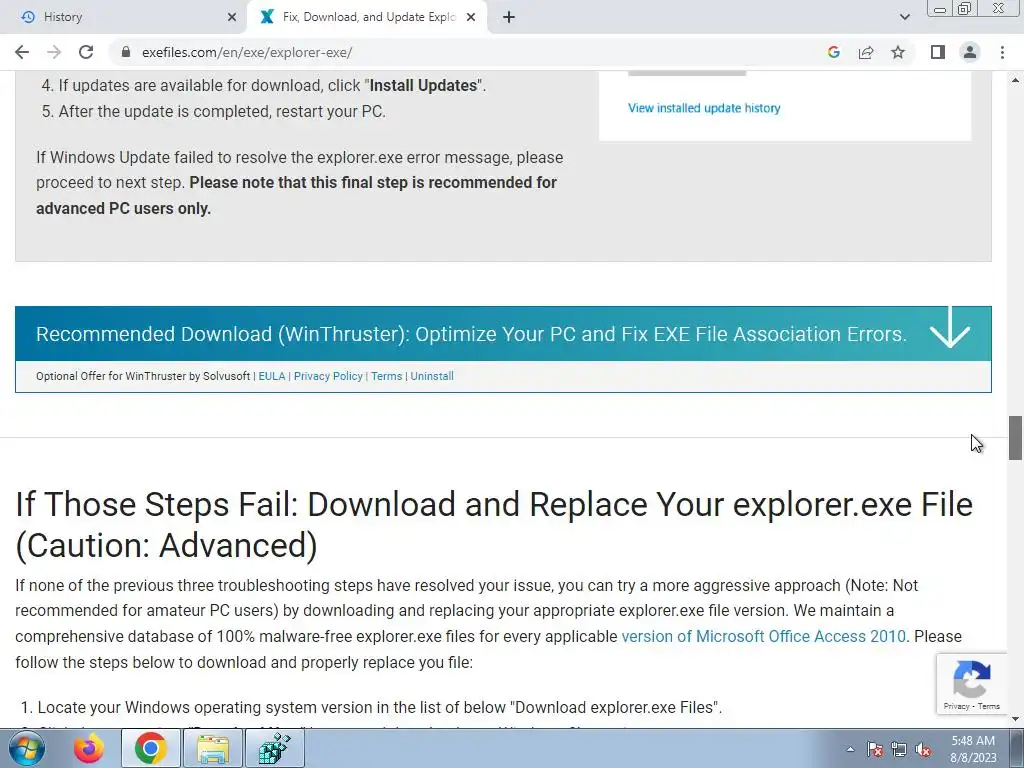
Task: Click the 'If Those Steps Fail' heading
Action: pos(494,524)
